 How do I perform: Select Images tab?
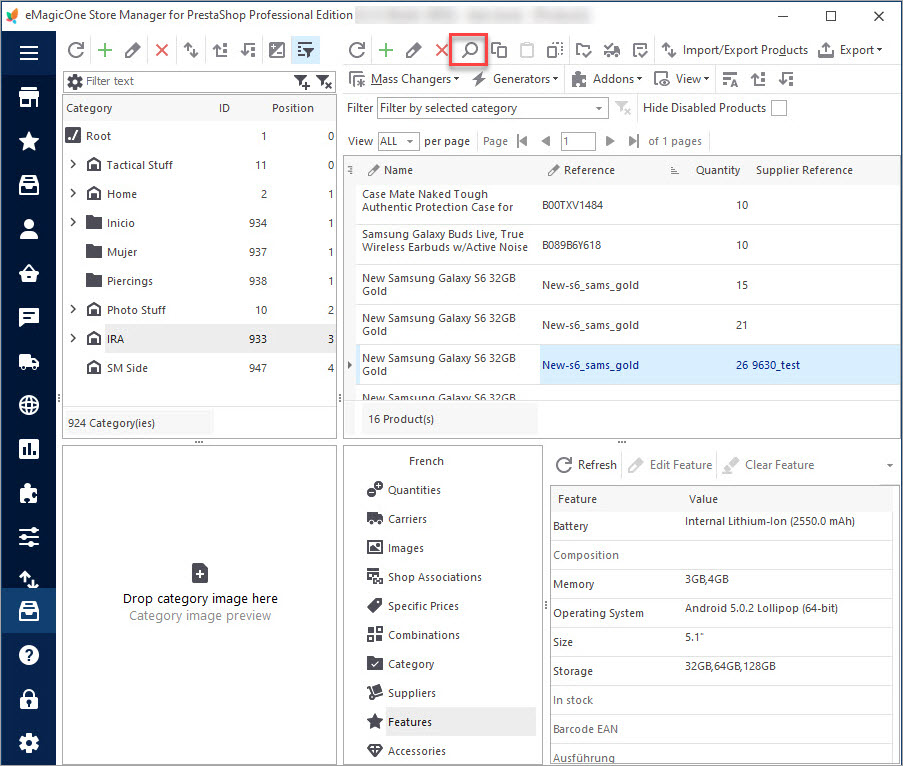pyautogui.click(x=405, y=548)
